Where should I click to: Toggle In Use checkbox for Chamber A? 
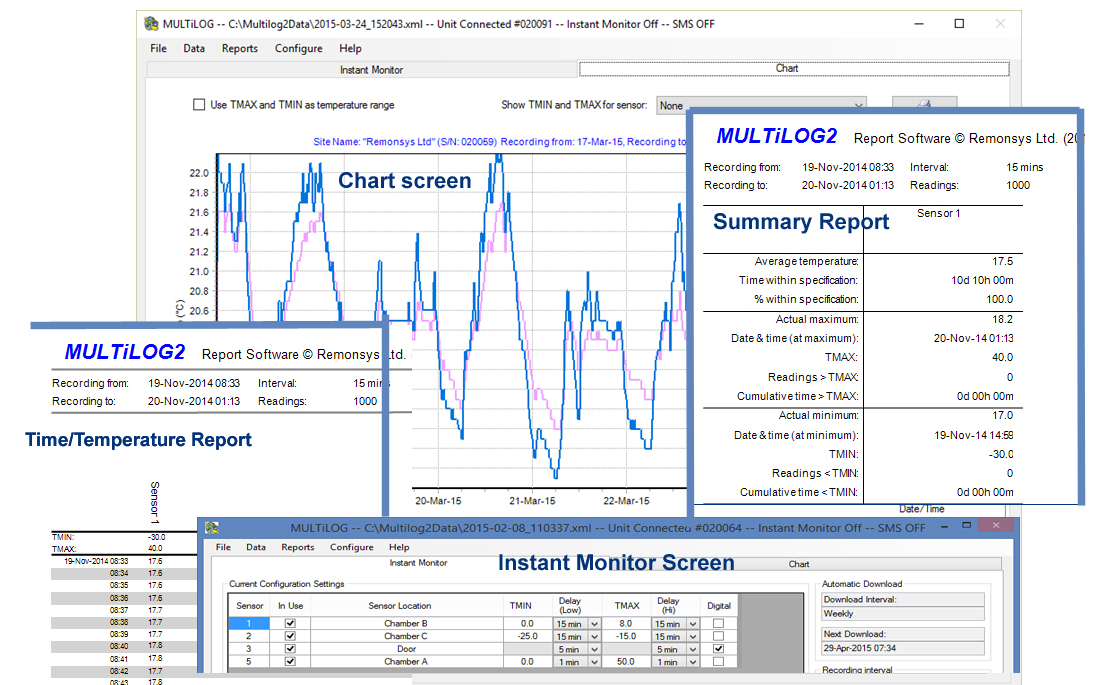[290, 662]
